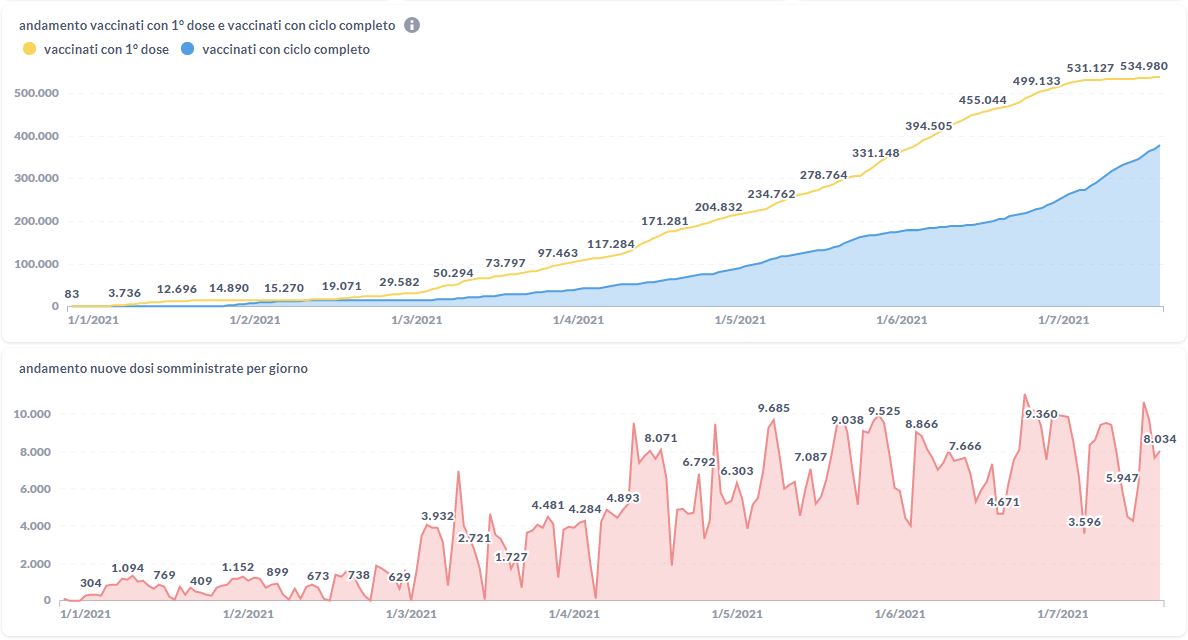The height and width of the screenshot is (640, 1188).
Task: Click the 1/4/2021 date on the top chart axis
Action: [577, 320]
